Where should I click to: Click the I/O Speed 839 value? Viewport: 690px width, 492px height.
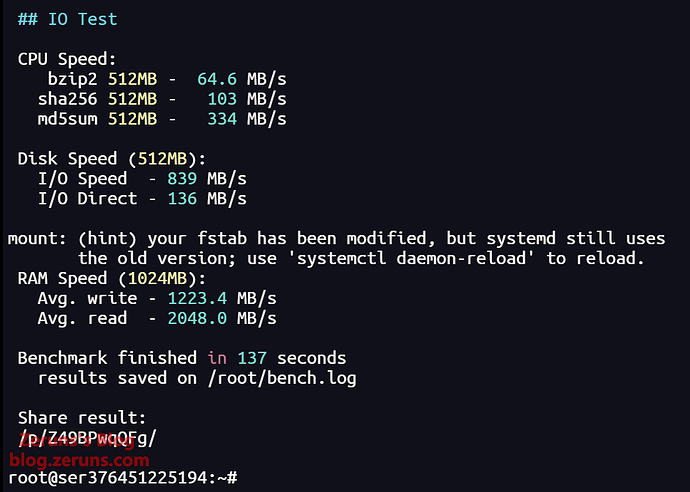tap(183, 179)
